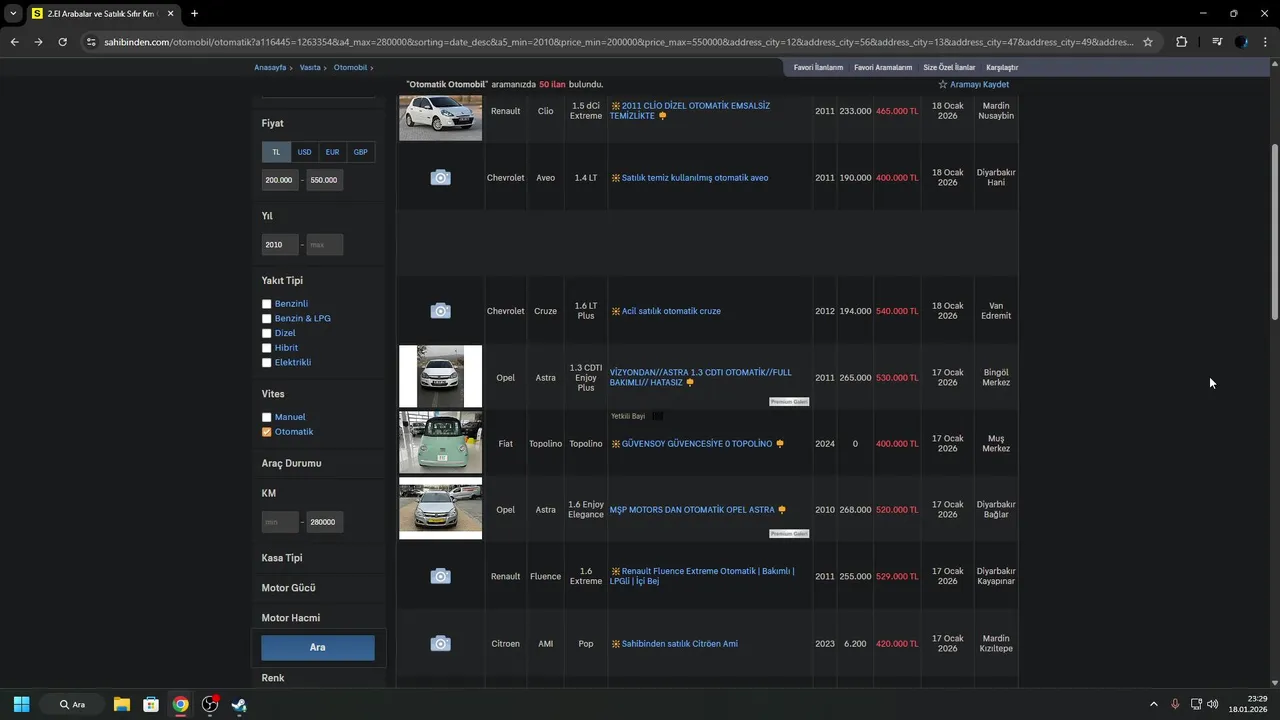Open Sahibinden satılık Citroën Ami listing

point(680,644)
